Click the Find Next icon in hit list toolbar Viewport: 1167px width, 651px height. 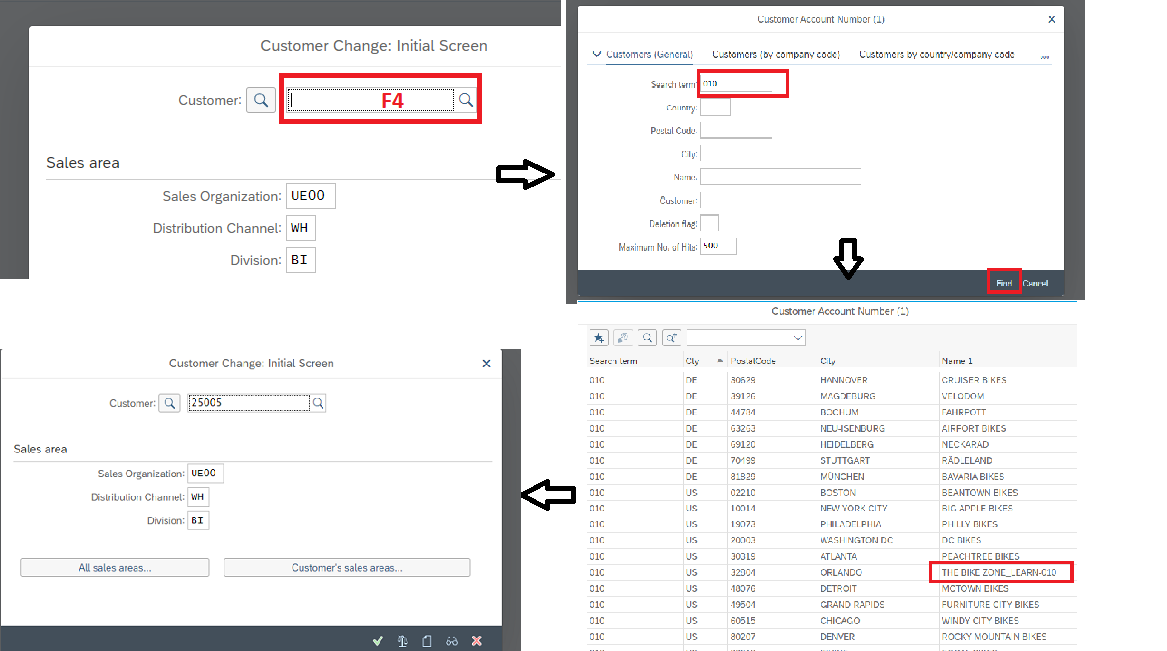(x=671, y=338)
